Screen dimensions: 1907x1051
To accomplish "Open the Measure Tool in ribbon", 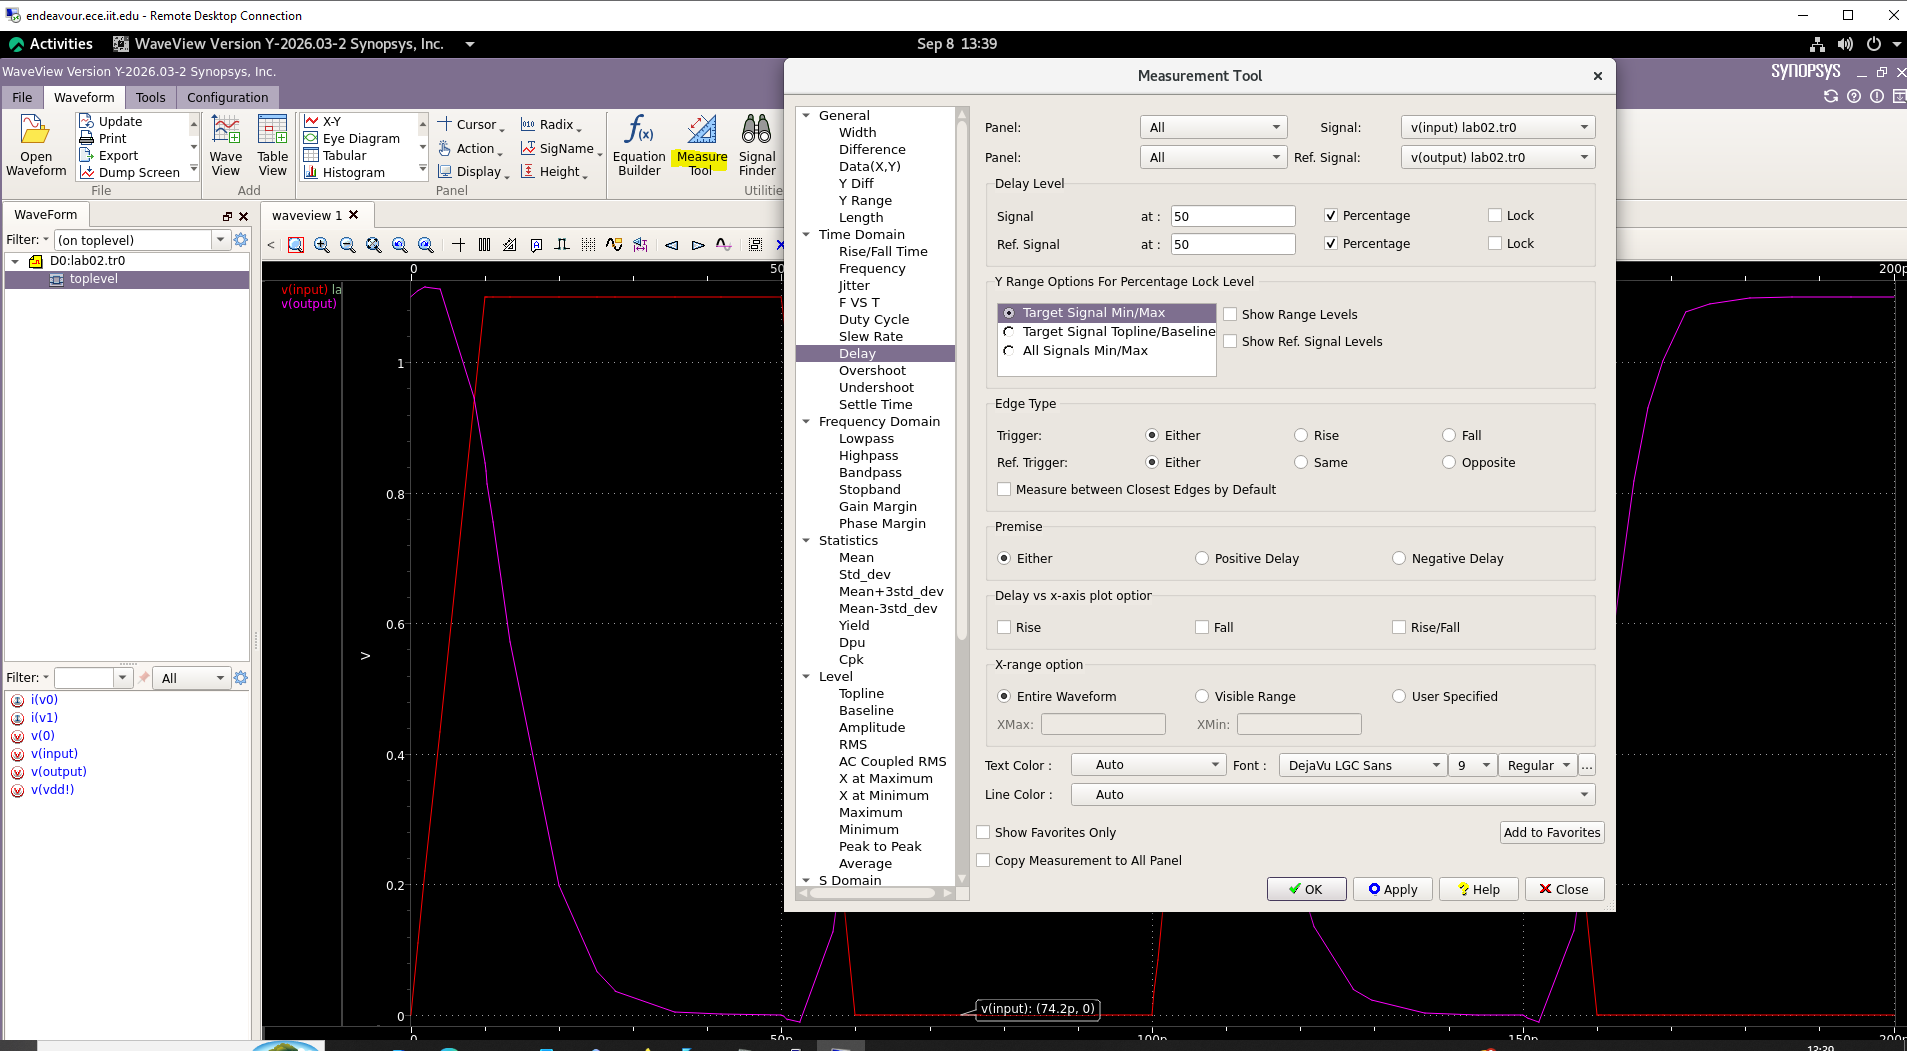I will pyautogui.click(x=701, y=146).
